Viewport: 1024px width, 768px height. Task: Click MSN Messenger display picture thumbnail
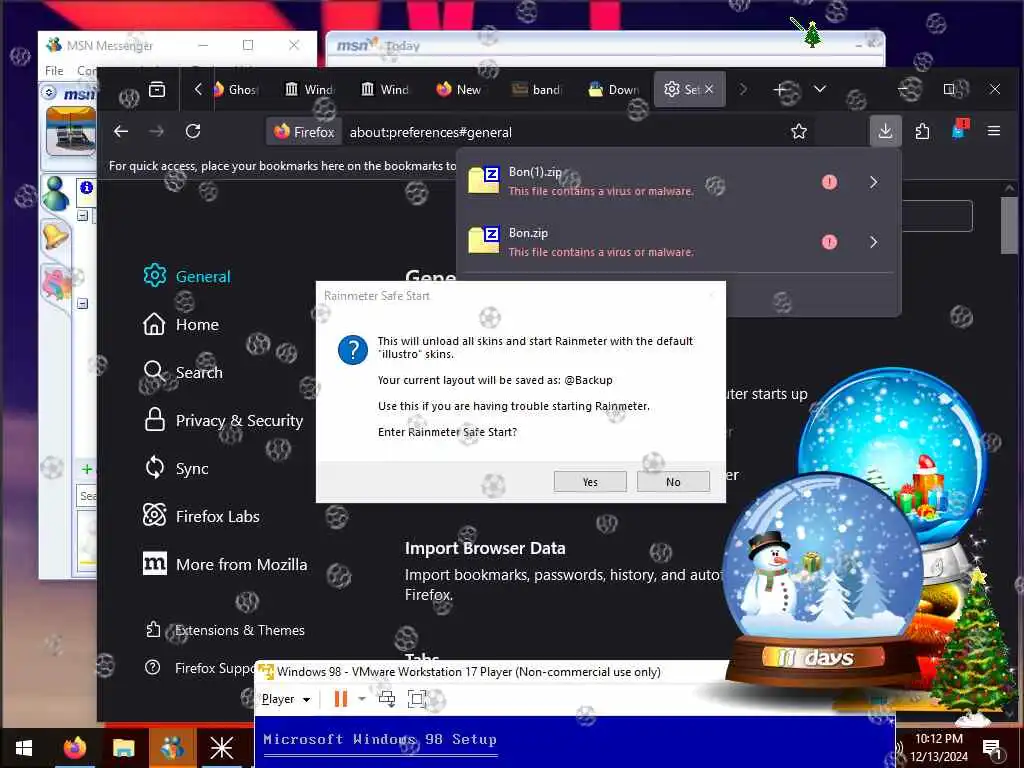tap(71, 131)
